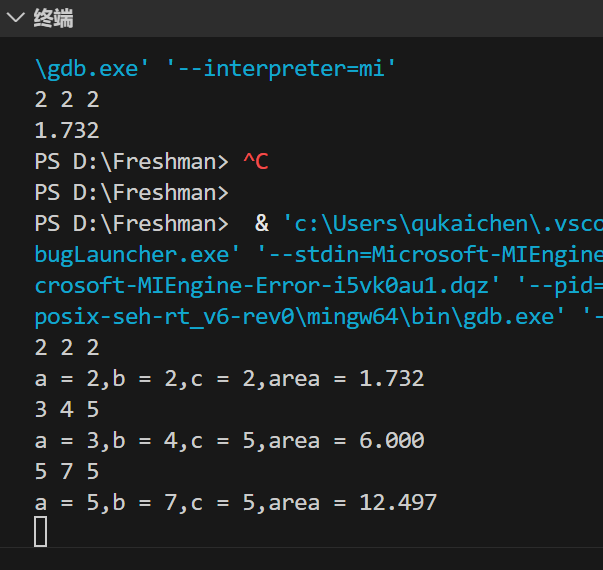Select the 终端 panel title
Screen dimensions: 603x570
pos(52,19)
